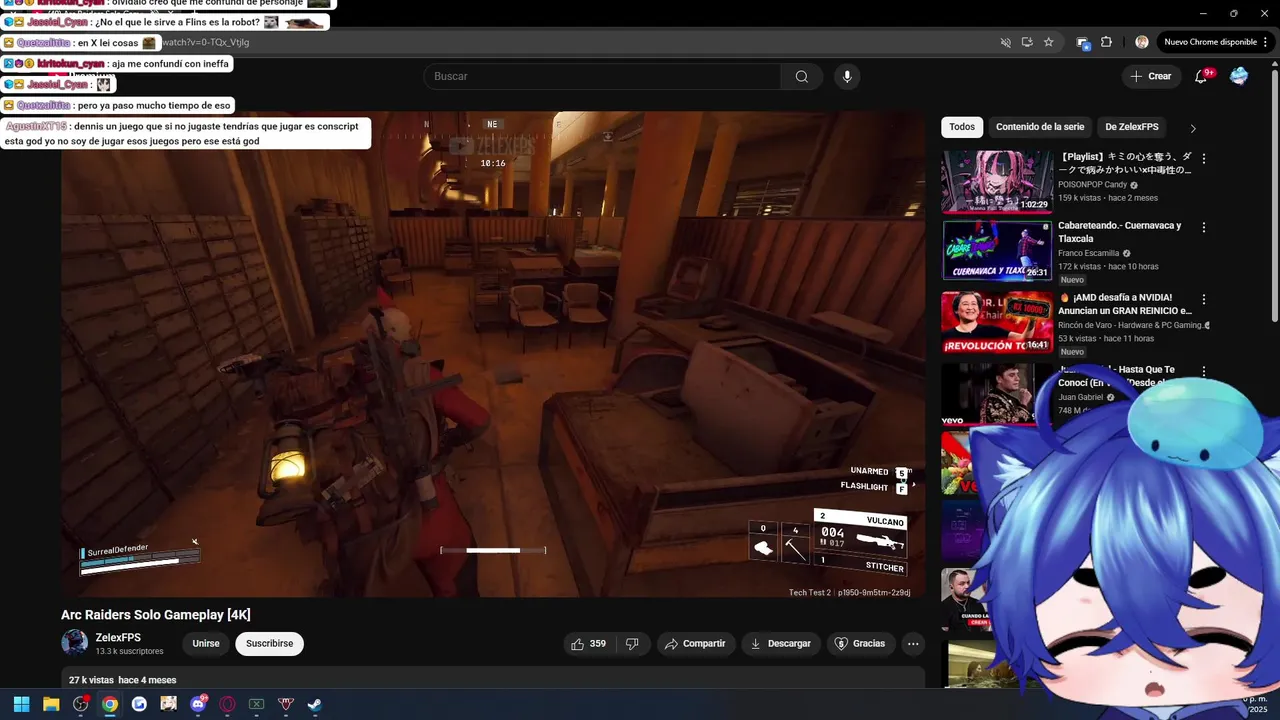
Task: Click the YouTube search magnifier button
Action: (802, 77)
